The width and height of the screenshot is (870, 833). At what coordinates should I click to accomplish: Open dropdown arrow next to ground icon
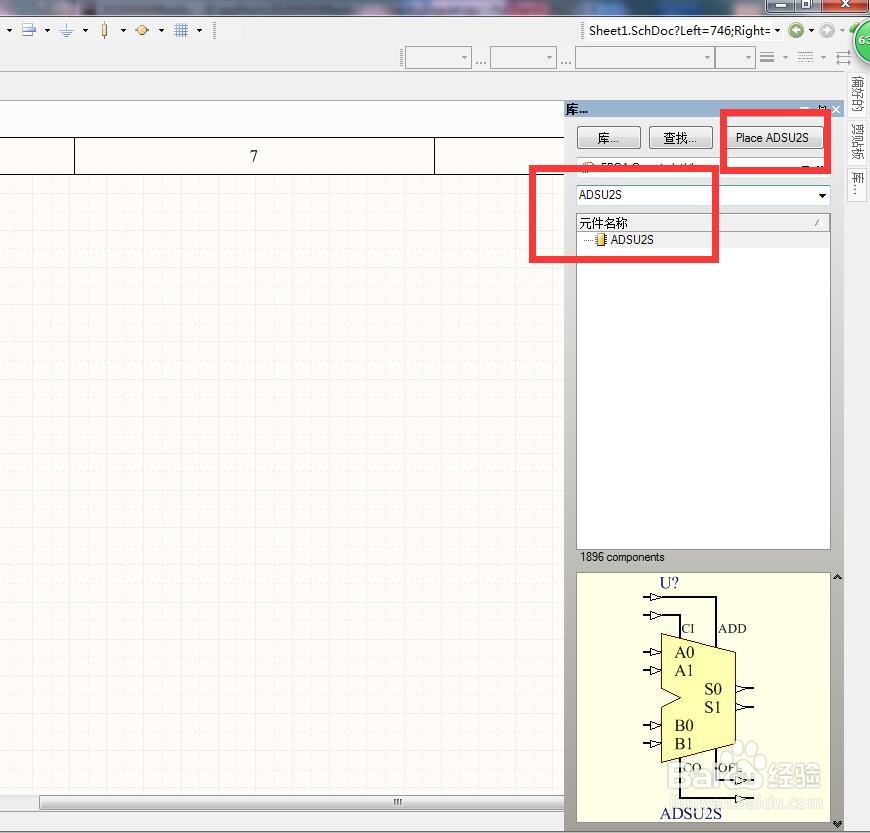click(x=85, y=31)
